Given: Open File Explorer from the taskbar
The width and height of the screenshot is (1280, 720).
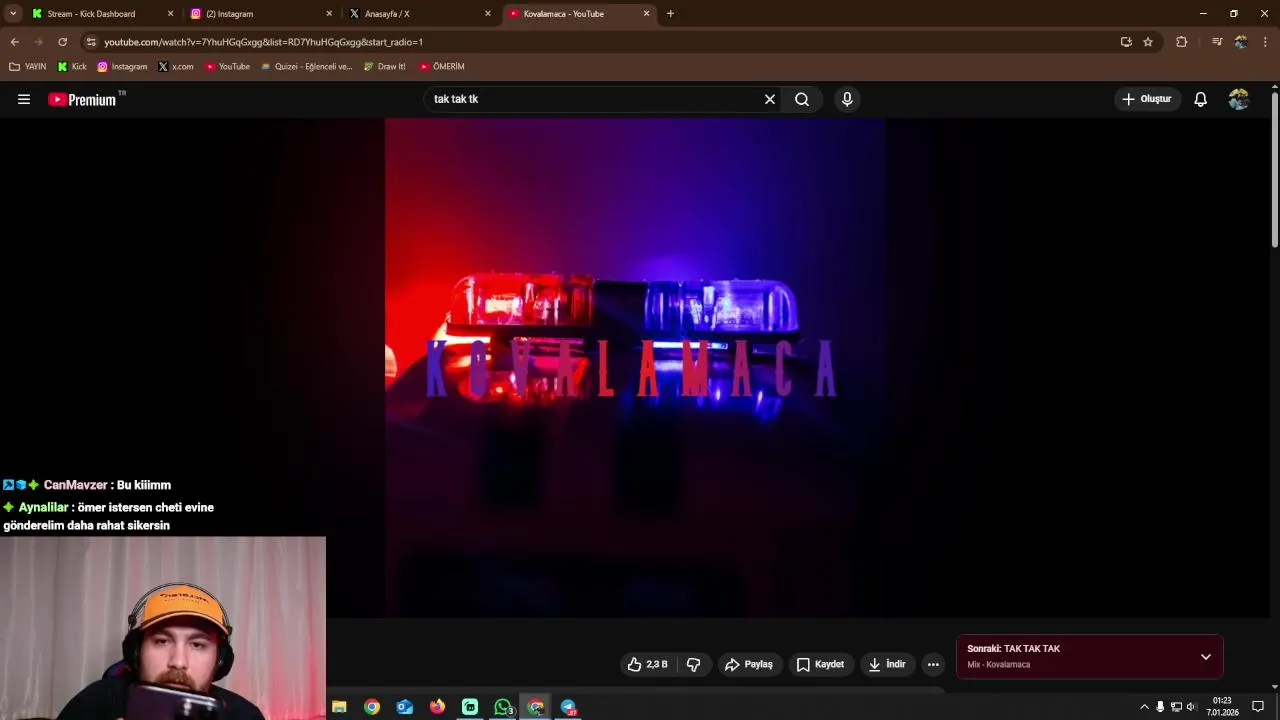Looking at the screenshot, I should point(339,707).
